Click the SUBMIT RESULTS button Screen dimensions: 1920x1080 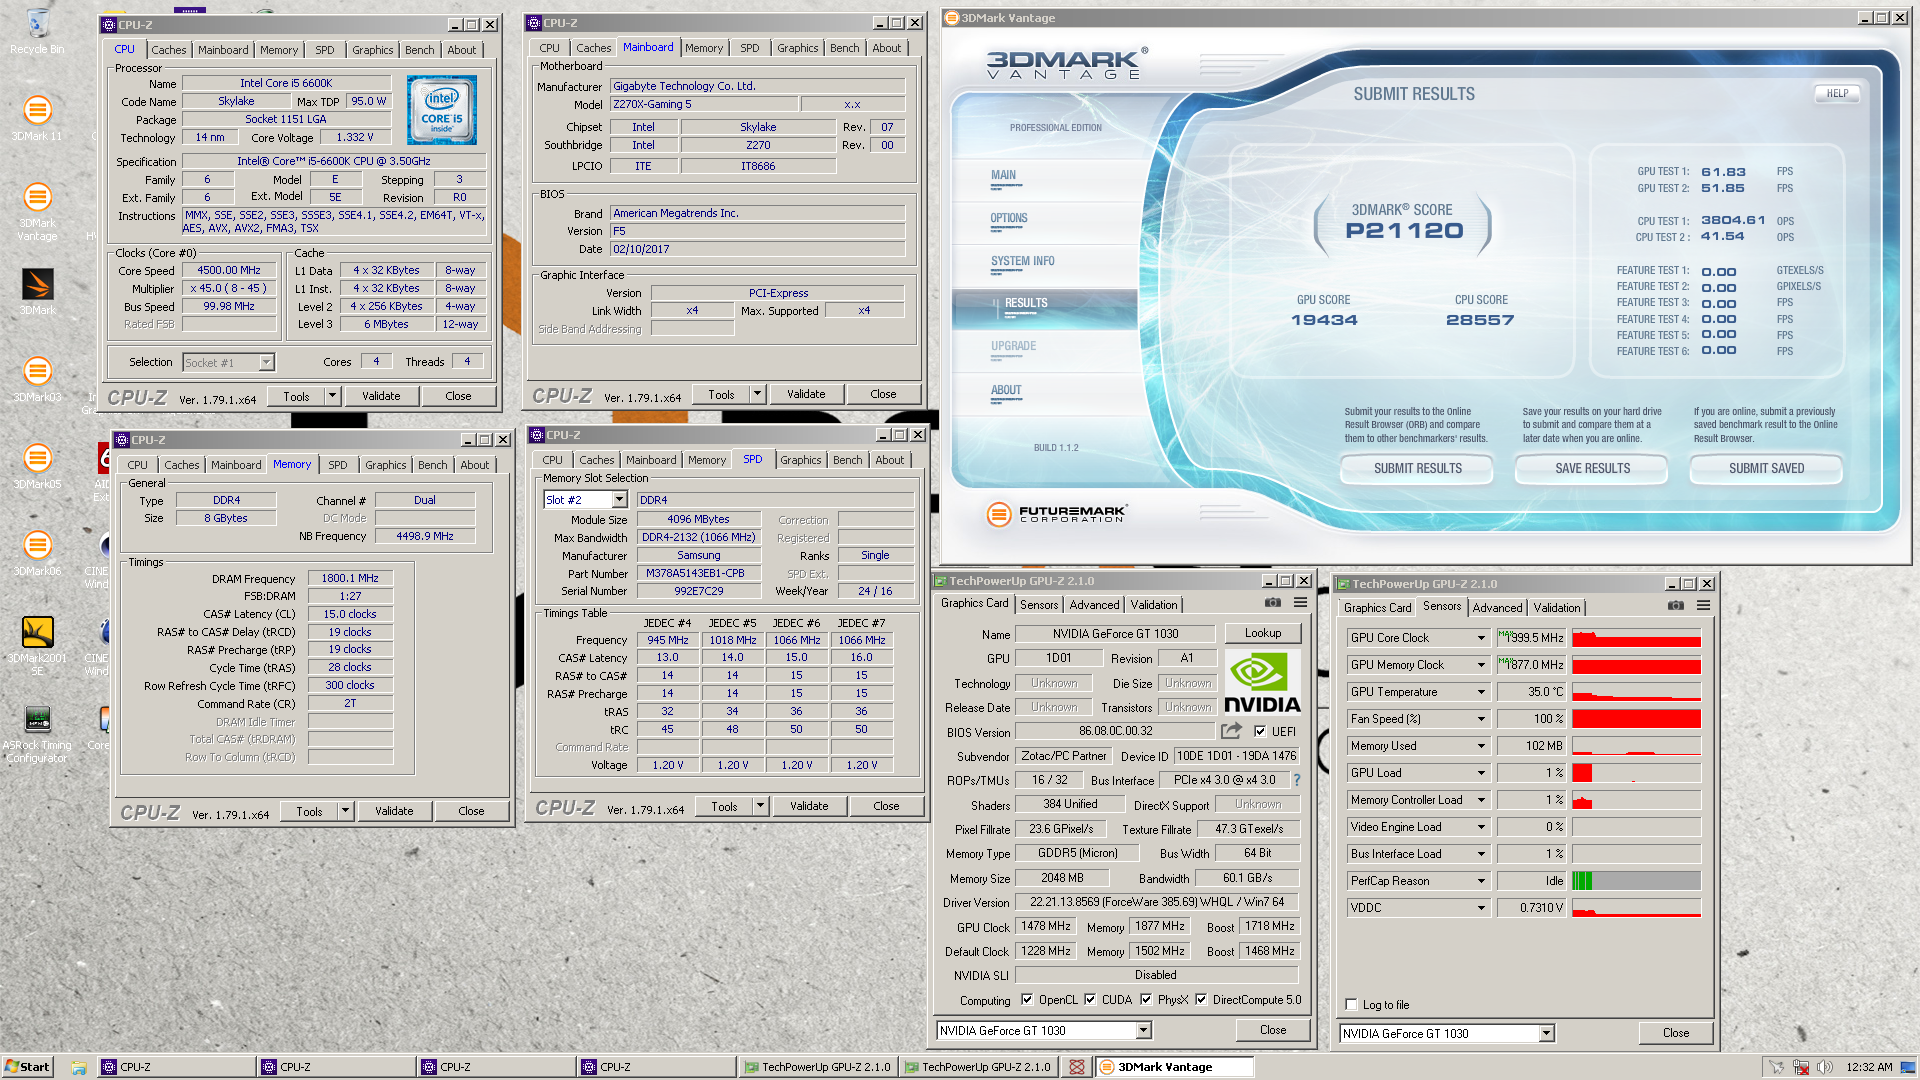pos(1417,467)
